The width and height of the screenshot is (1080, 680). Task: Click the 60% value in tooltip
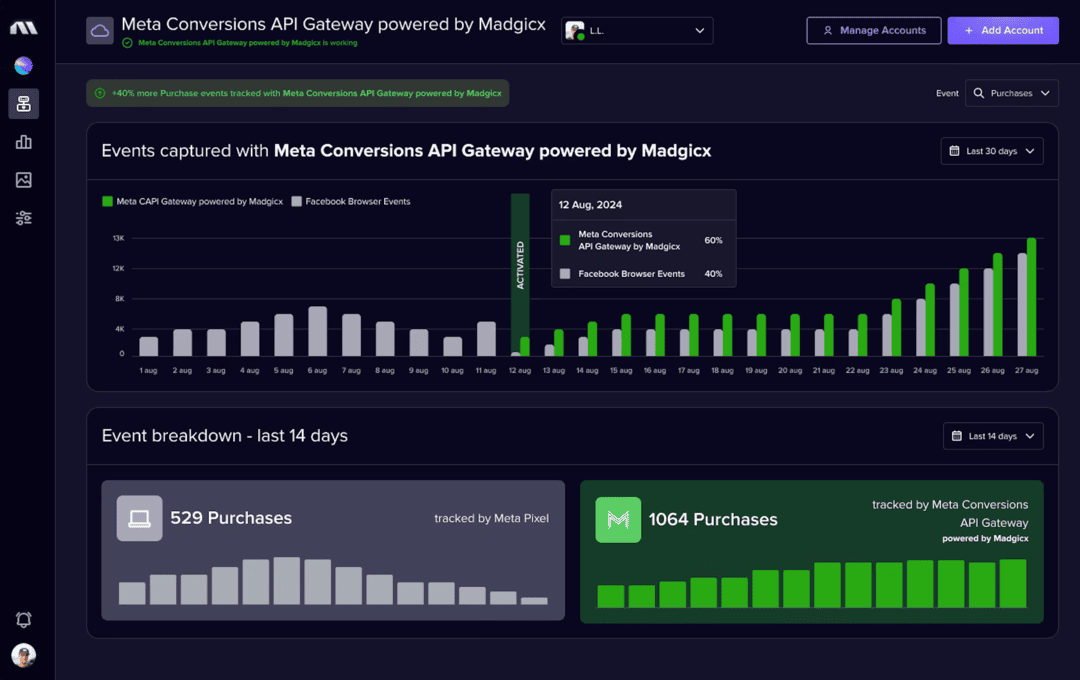[713, 240]
